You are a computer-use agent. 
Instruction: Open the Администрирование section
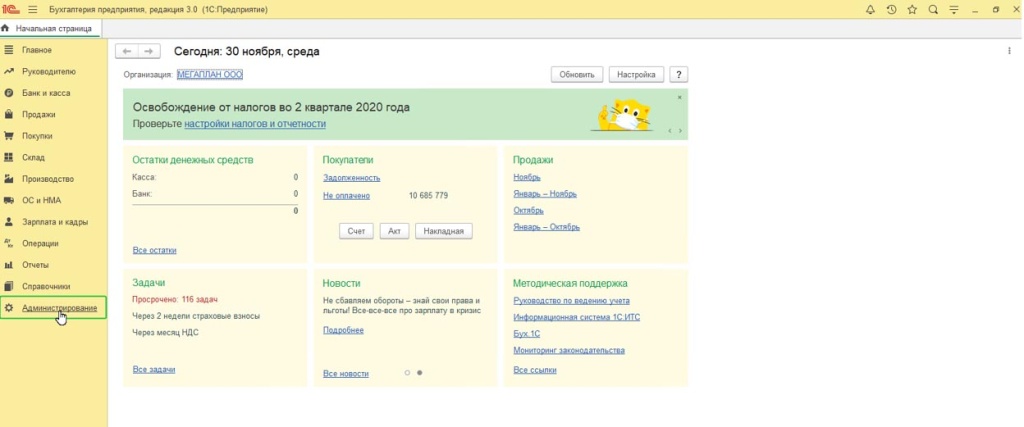(59, 308)
